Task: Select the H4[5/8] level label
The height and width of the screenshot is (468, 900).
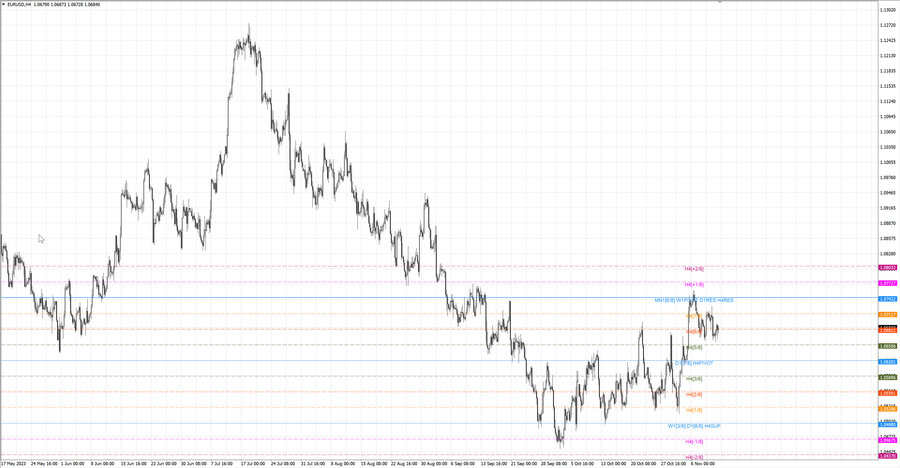Action: click(x=694, y=347)
